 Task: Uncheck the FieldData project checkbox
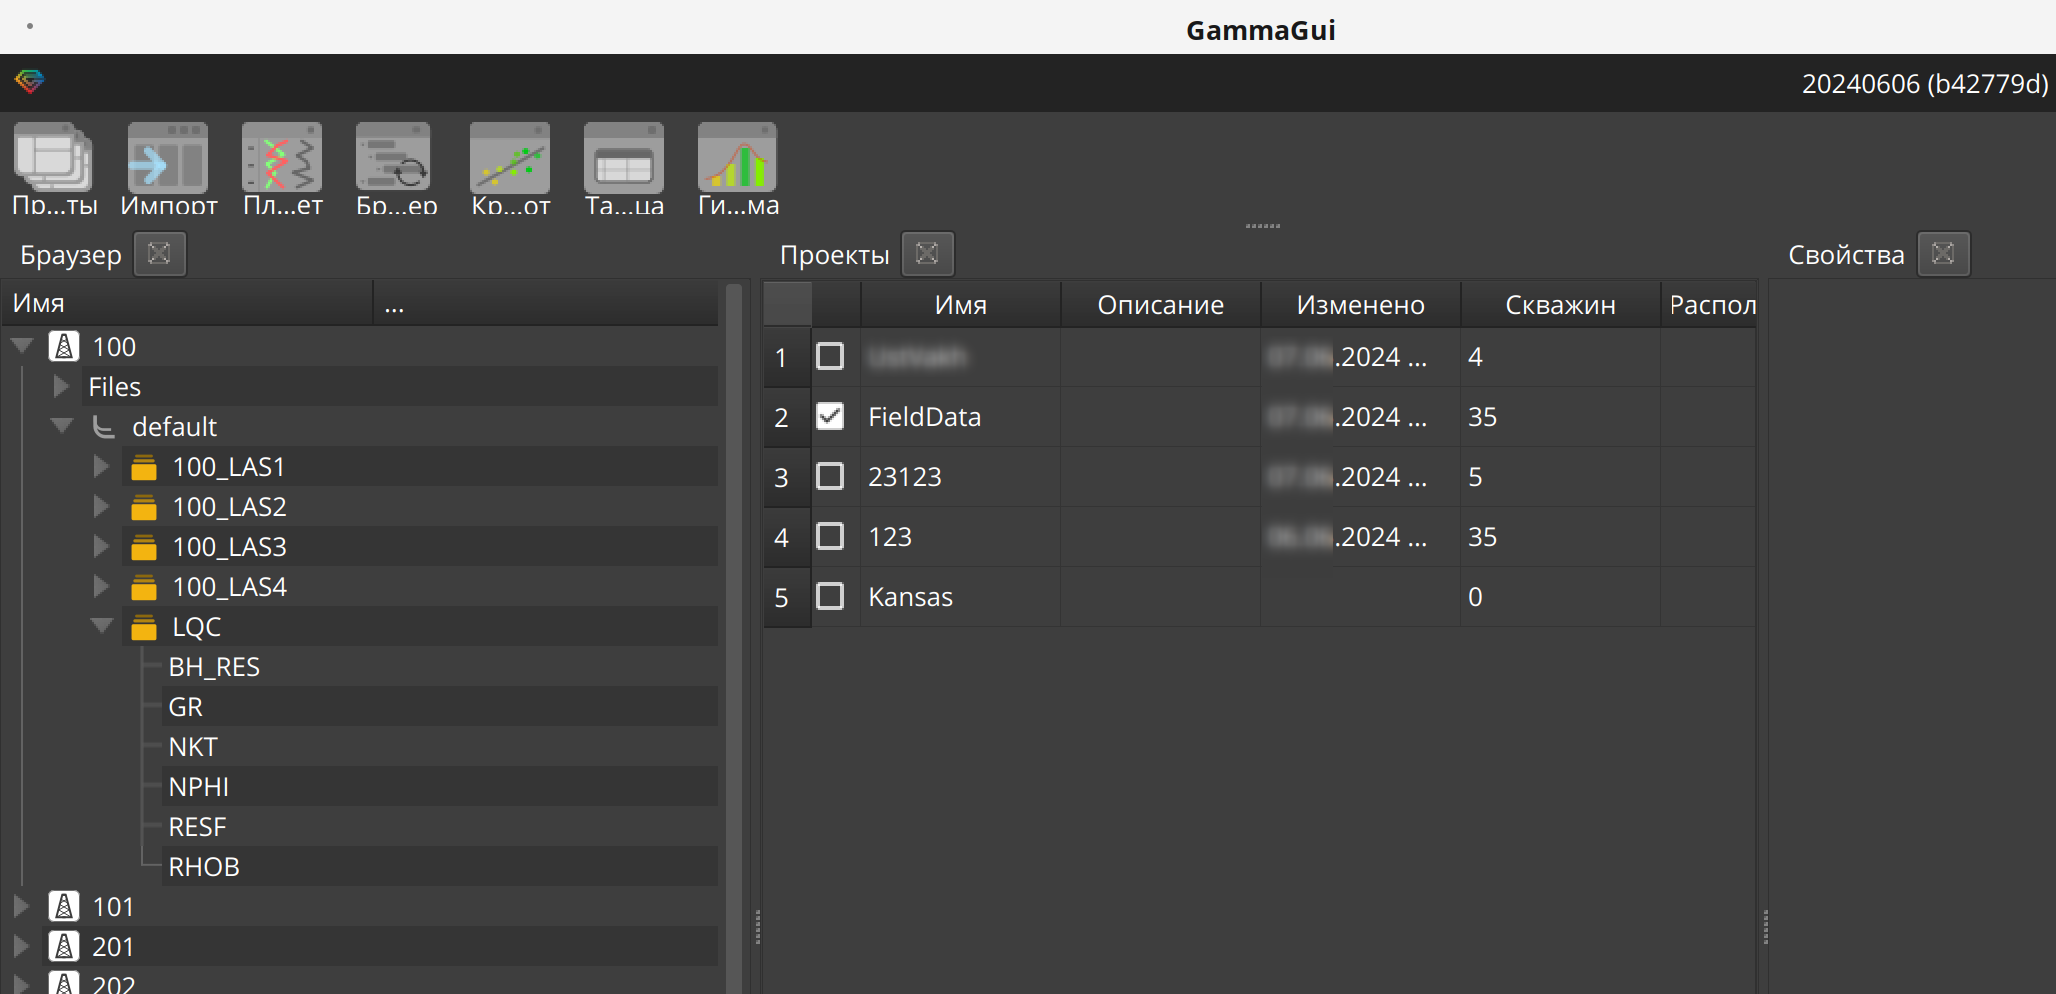click(x=830, y=416)
